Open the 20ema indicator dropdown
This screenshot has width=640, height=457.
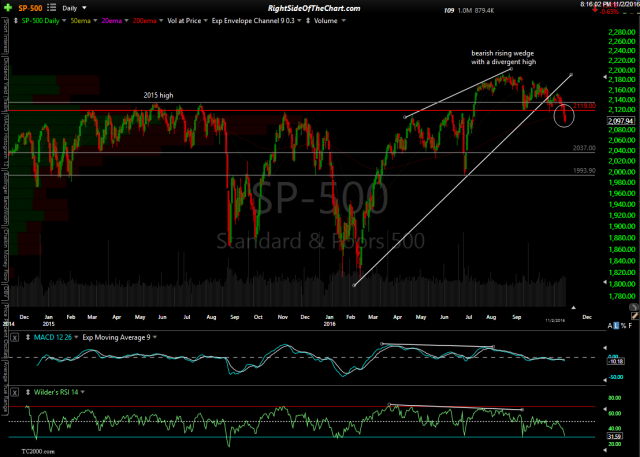(126, 20)
